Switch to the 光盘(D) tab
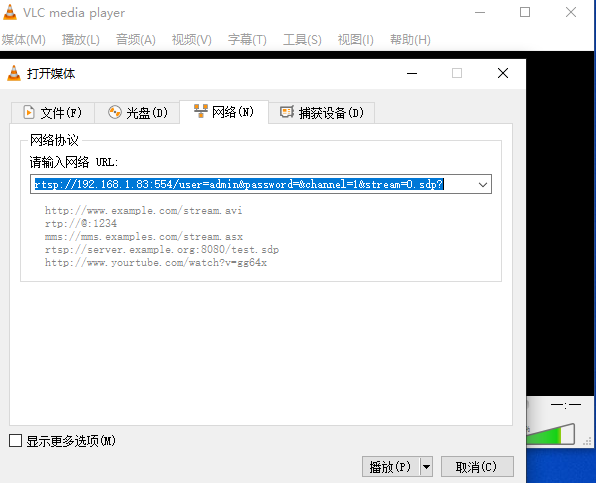 point(137,113)
